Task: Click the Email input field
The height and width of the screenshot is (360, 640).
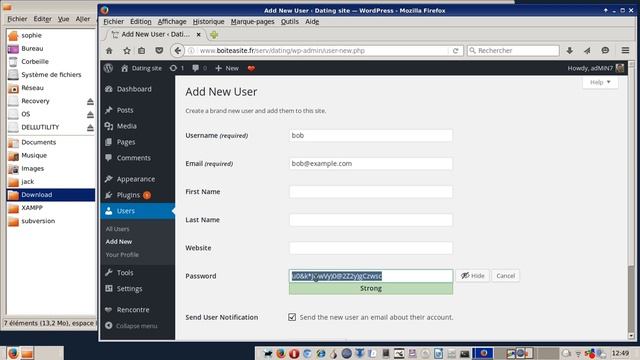Action: (371, 164)
